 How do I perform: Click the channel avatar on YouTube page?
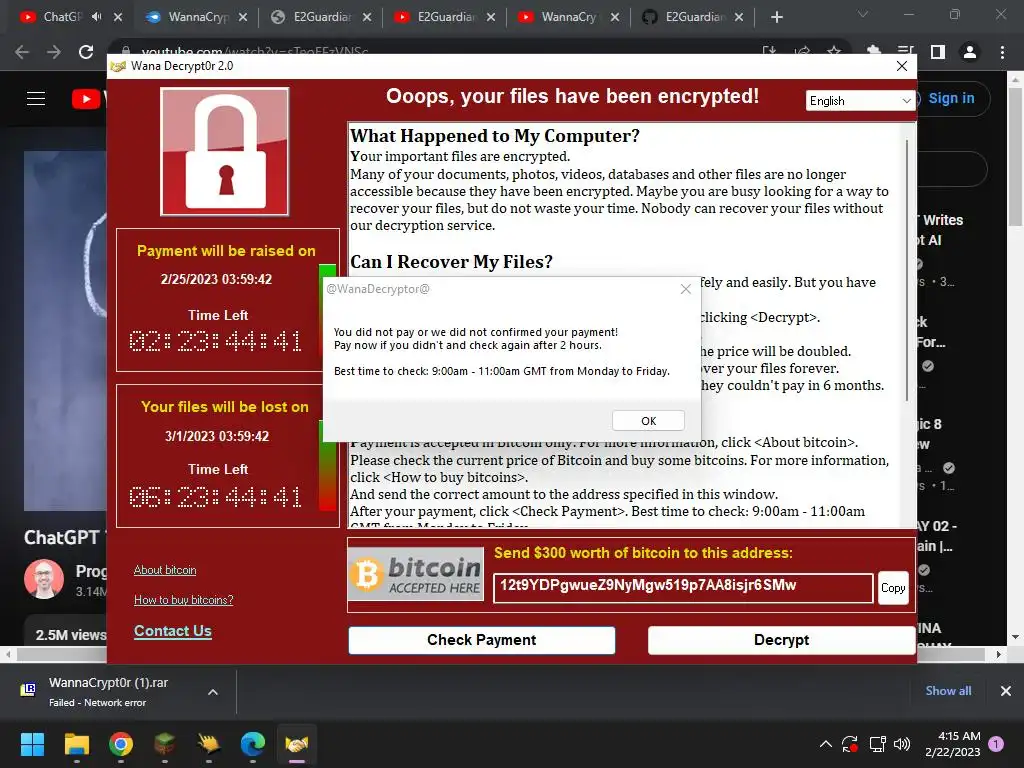tap(44, 579)
